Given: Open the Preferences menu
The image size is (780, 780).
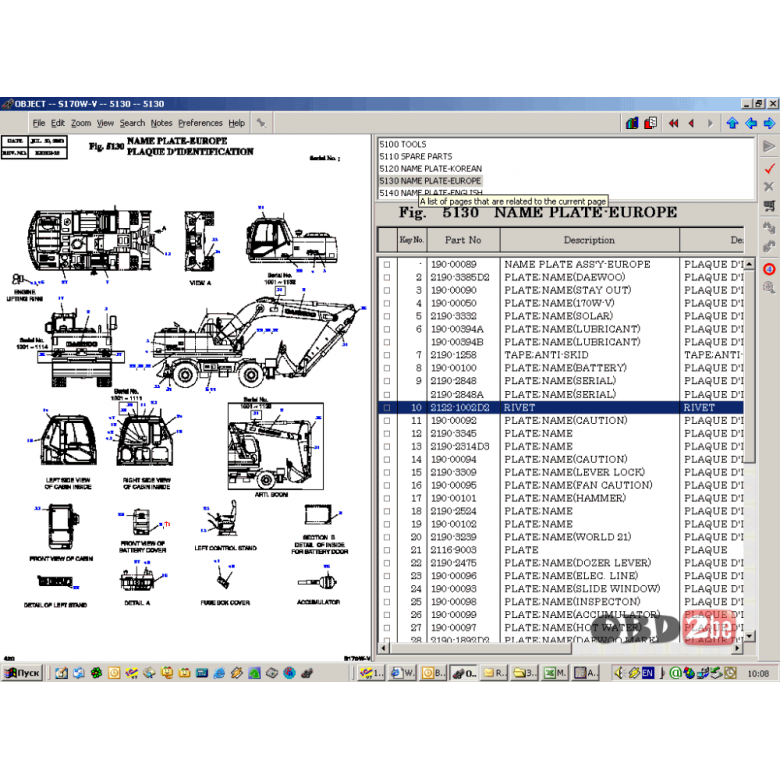Looking at the screenshot, I should tap(200, 123).
